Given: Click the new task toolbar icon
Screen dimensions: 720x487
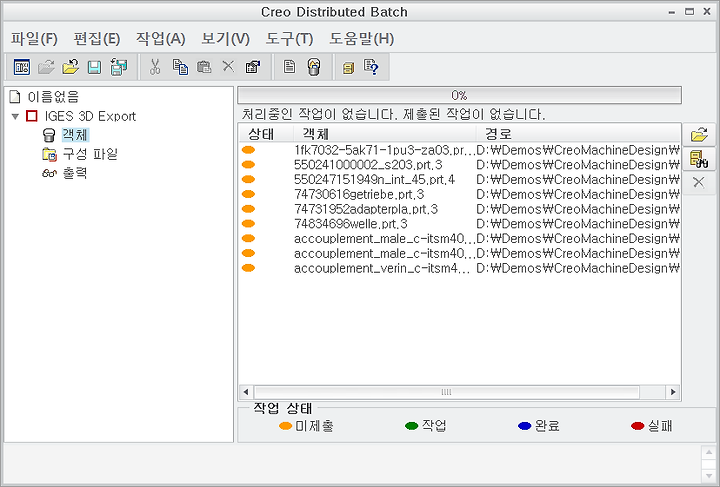Looking at the screenshot, I should 22,67.
